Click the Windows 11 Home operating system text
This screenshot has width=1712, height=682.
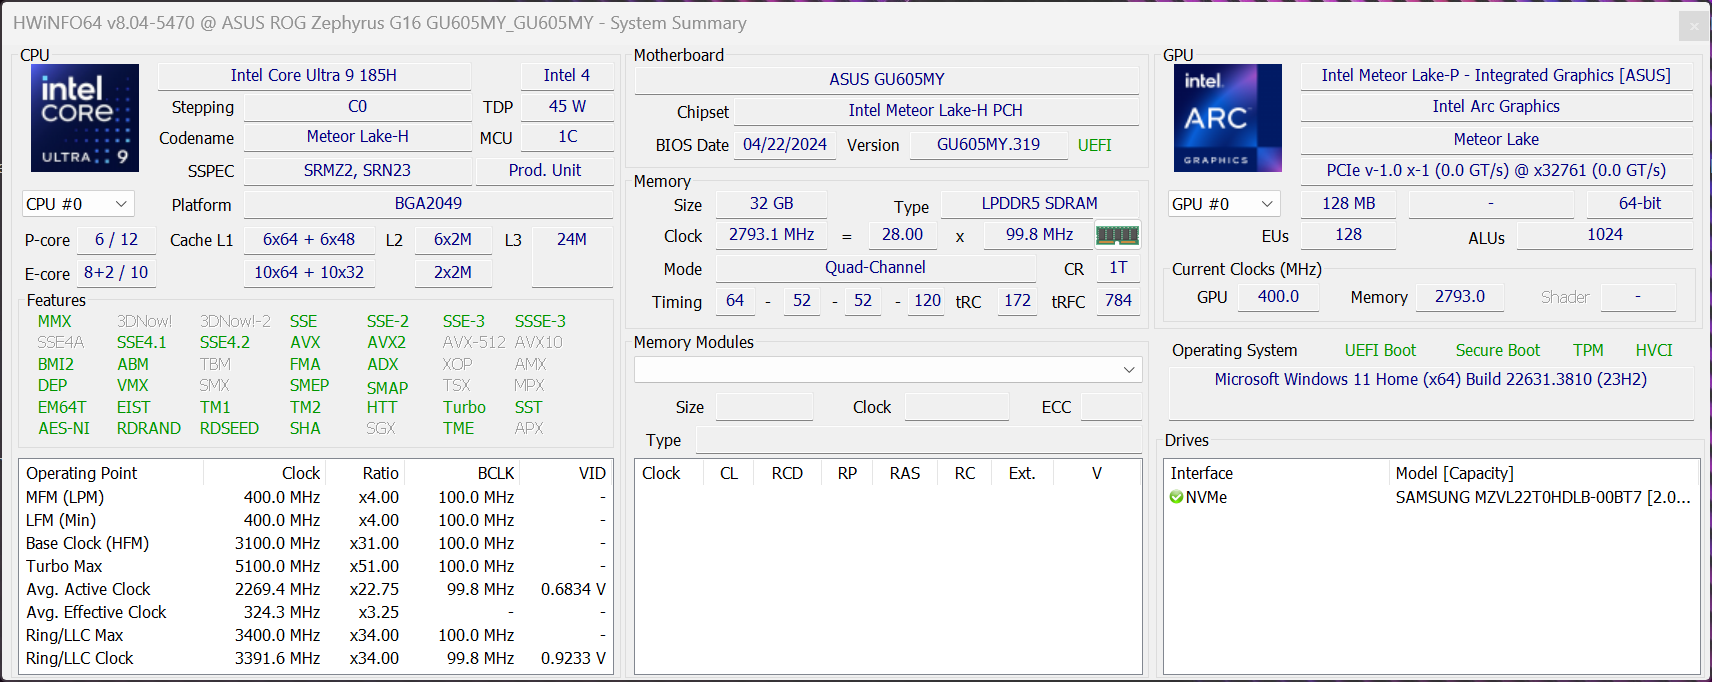[x=1430, y=380]
